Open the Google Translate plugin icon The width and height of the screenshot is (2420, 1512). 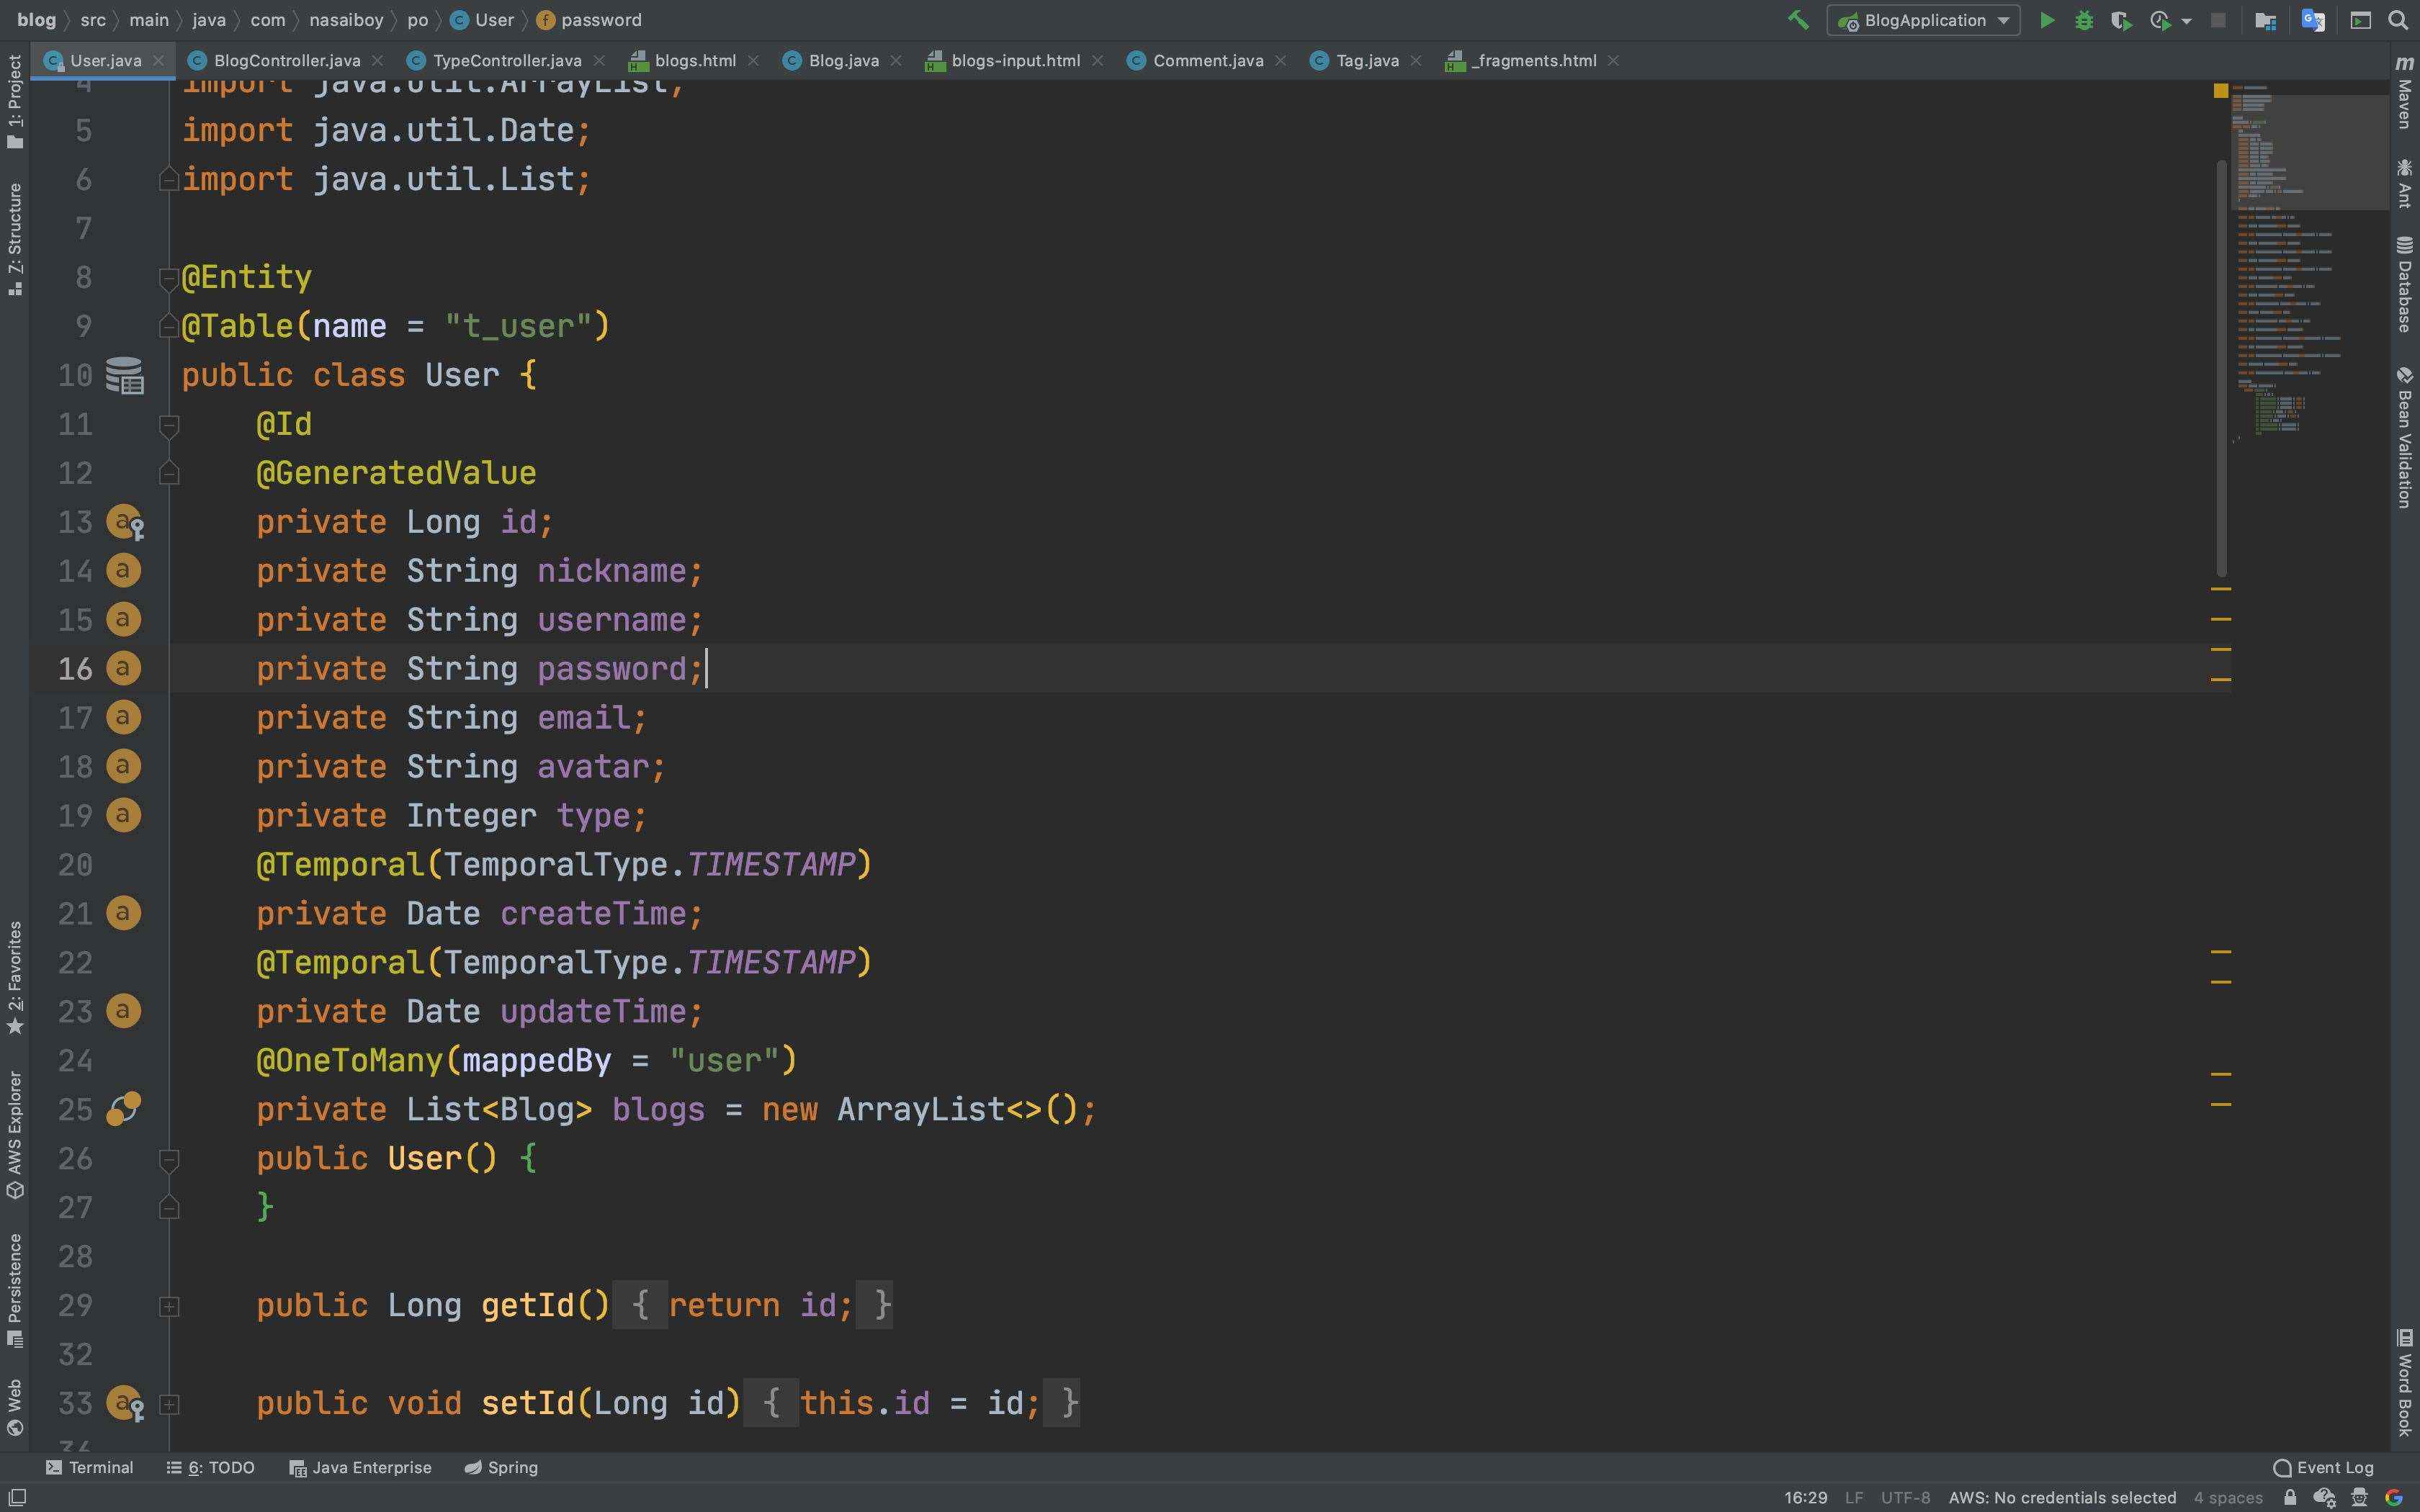[2313, 20]
